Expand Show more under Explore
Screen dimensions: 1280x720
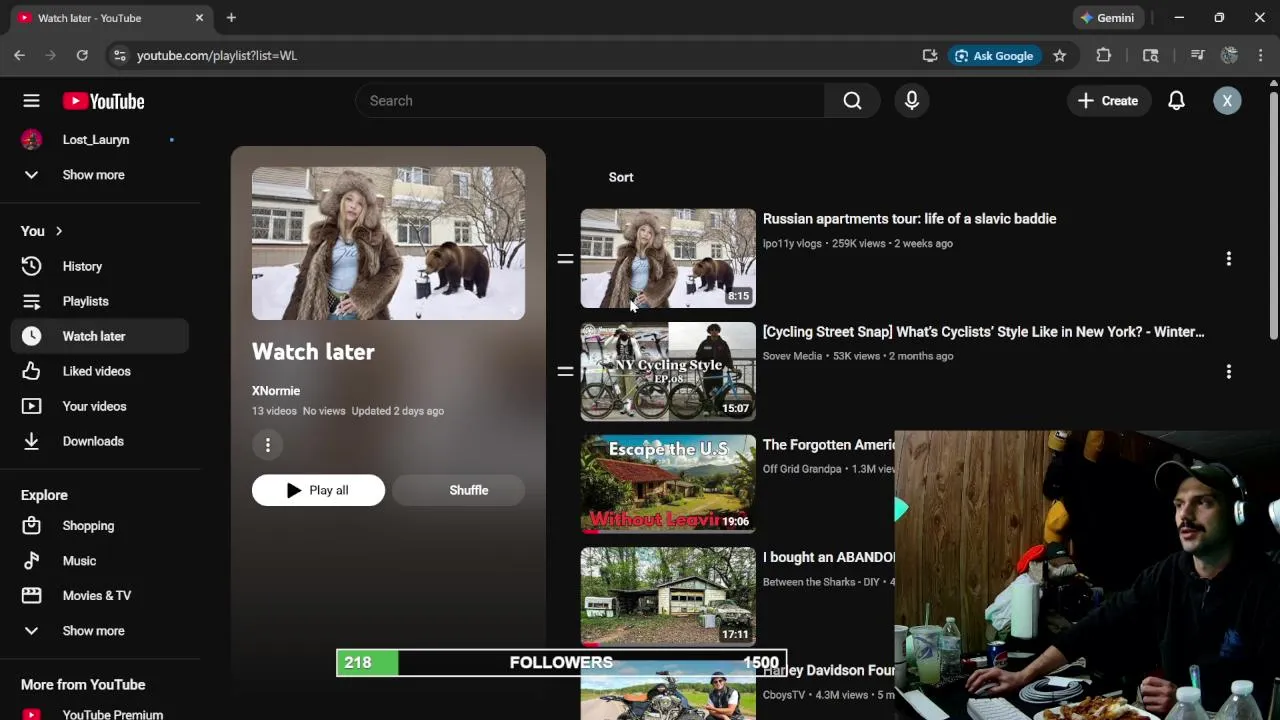coord(100,631)
